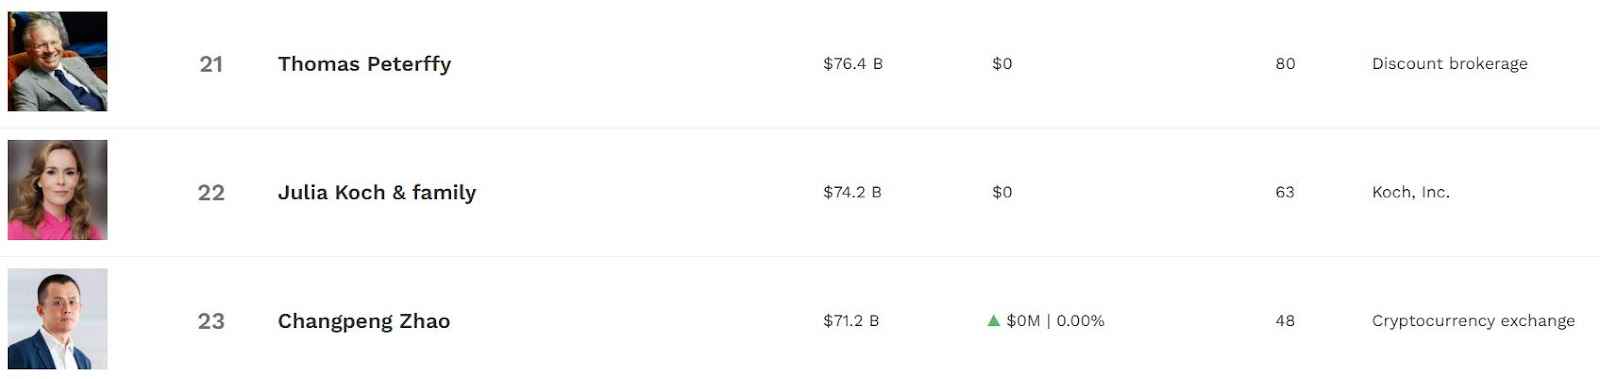Click the Koch, Inc. source text

[x=1411, y=192]
